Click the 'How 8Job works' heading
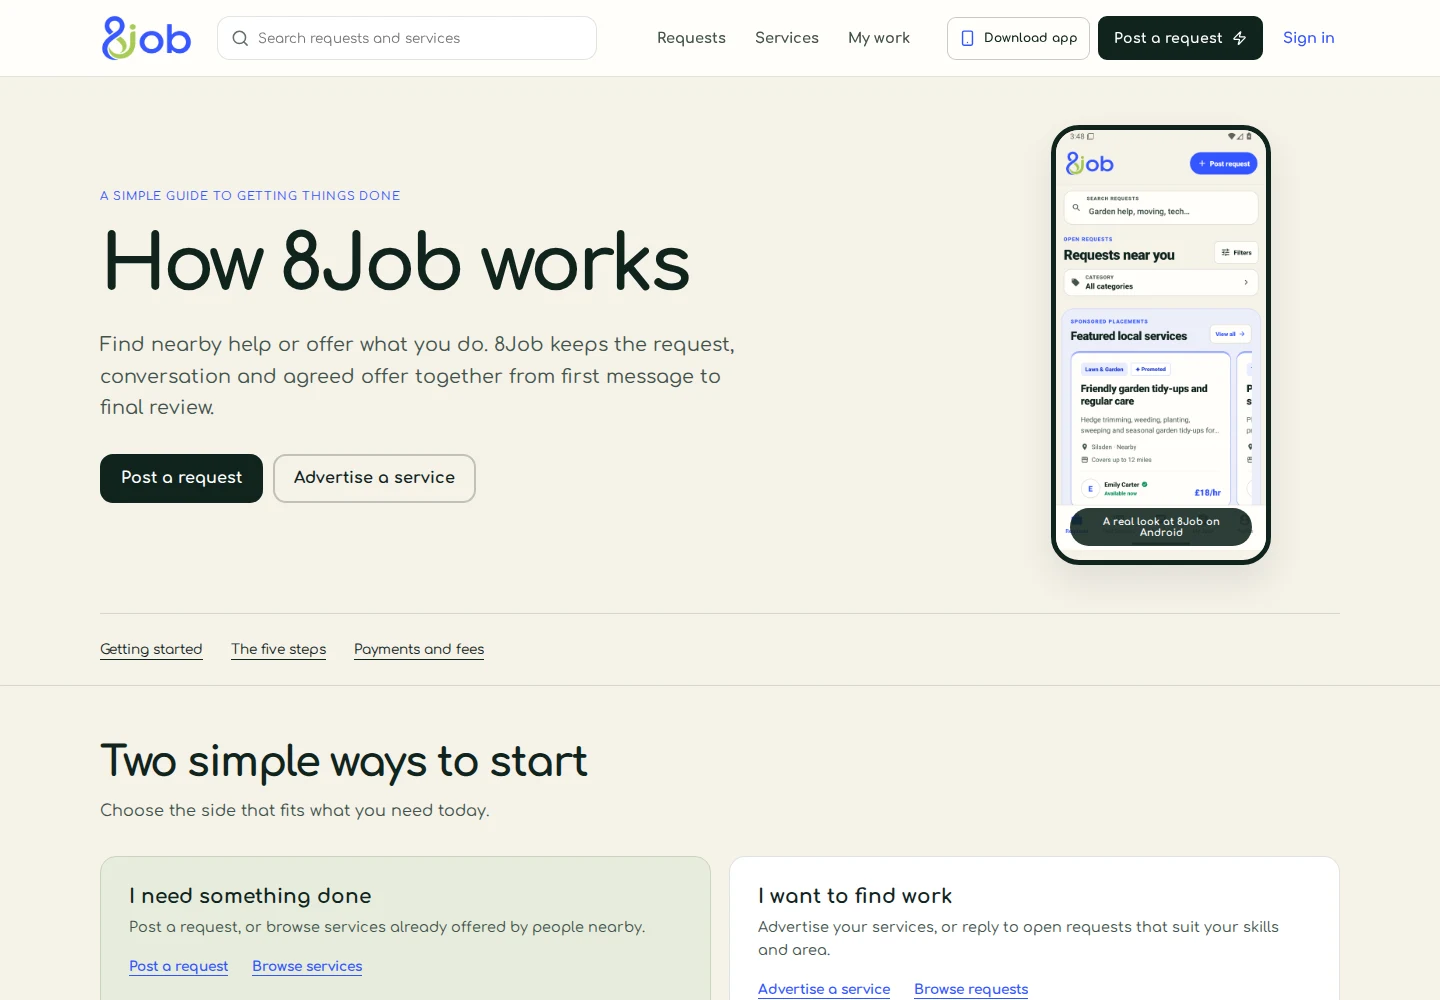Screen dimensions: 1440x1000 396,262
